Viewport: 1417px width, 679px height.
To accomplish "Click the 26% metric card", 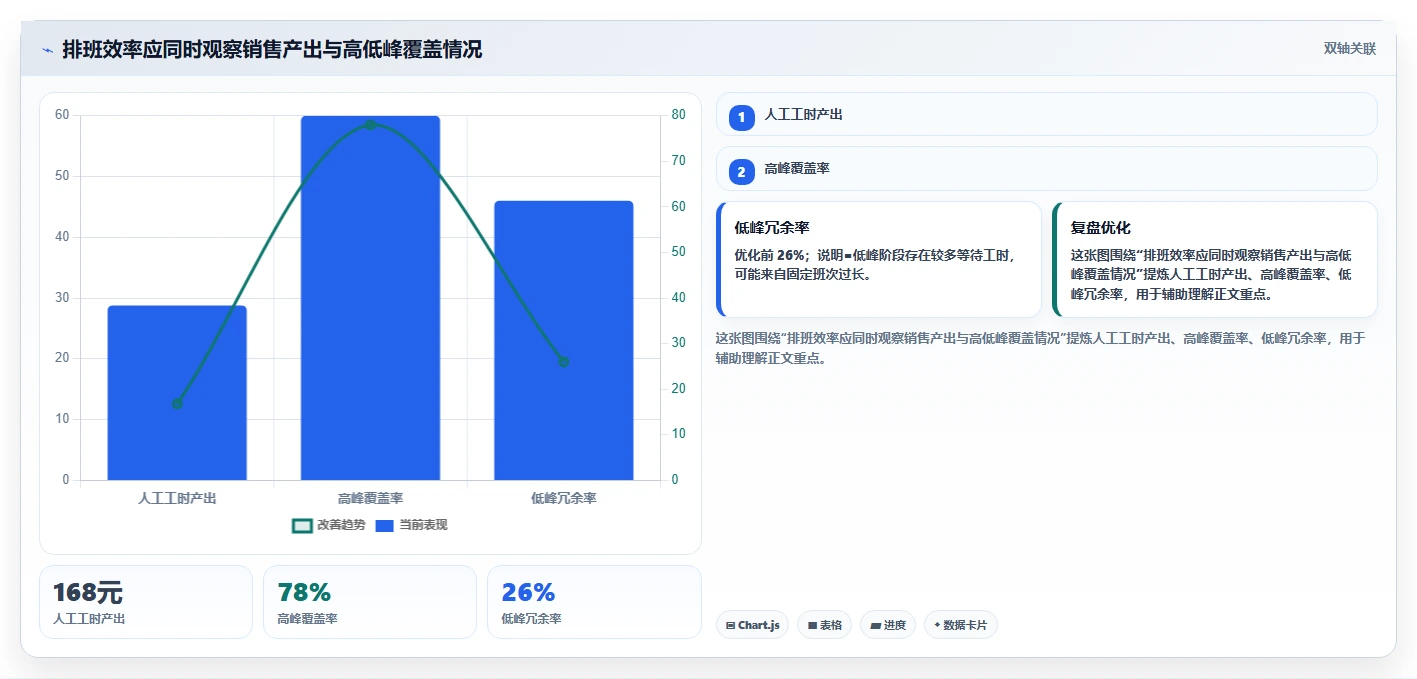I will click(594, 602).
